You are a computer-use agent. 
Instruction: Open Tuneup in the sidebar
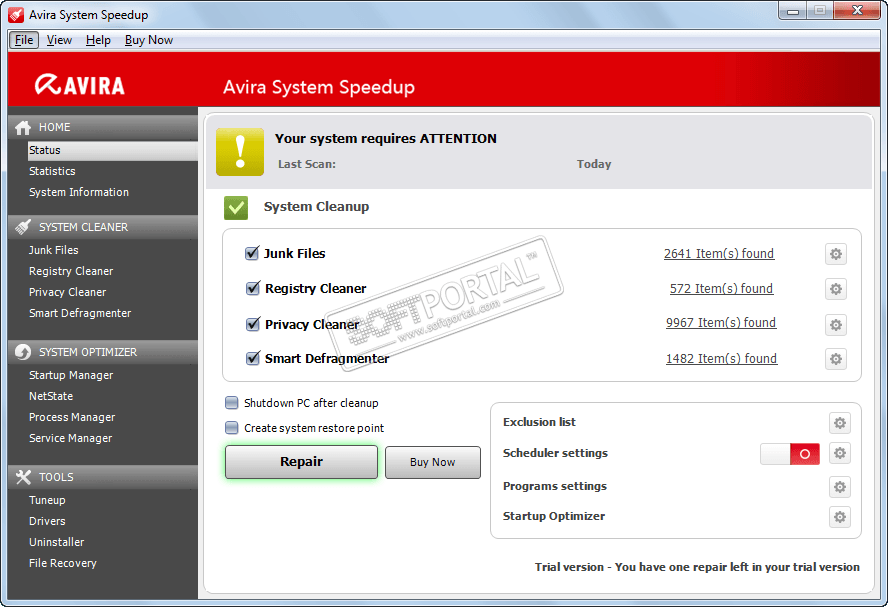[x=47, y=501]
